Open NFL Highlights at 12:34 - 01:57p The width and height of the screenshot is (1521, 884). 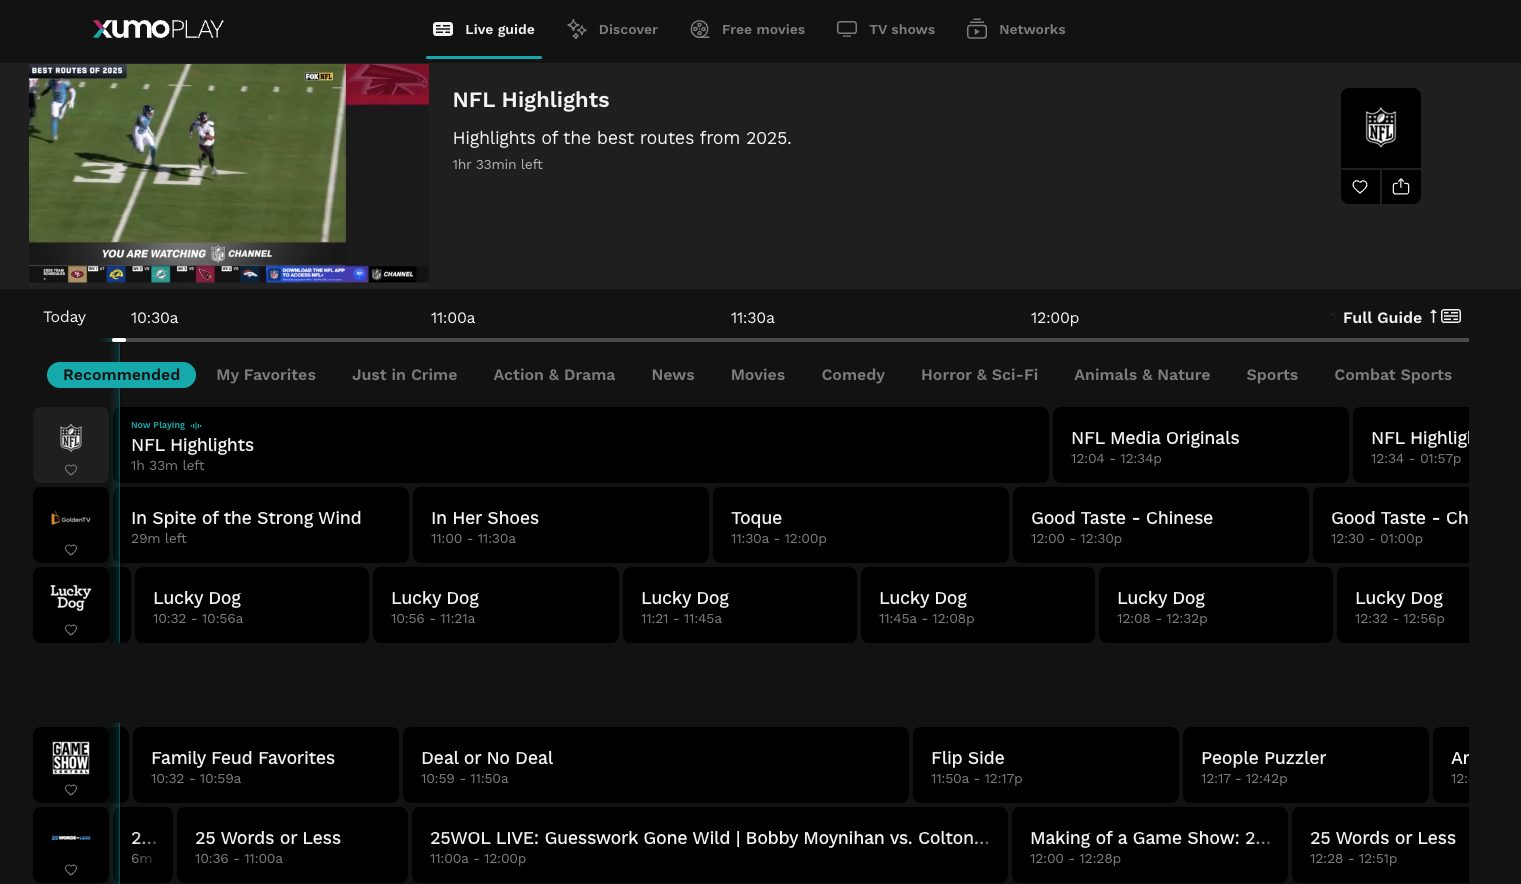[1411, 445]
